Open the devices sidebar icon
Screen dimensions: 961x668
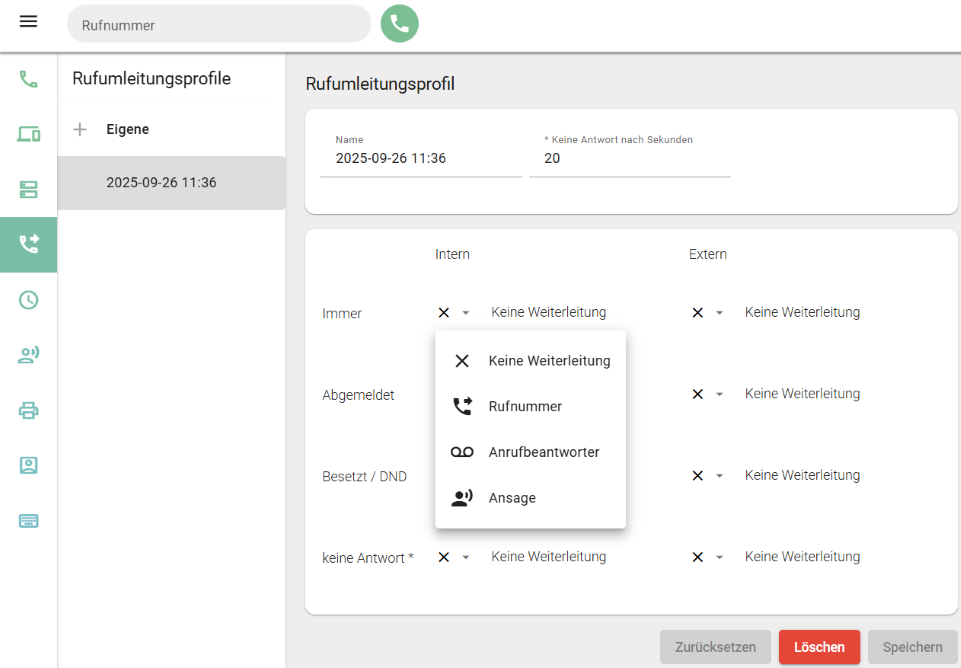click(28, 134)
